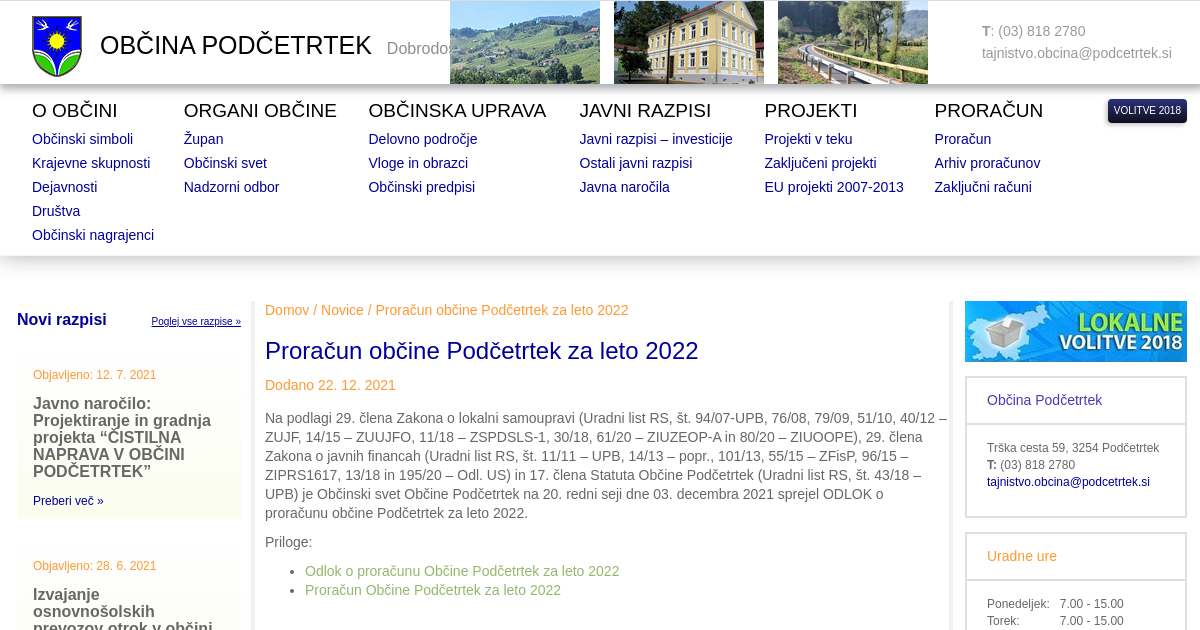Open the green hillside header photo

coord(524,43)
